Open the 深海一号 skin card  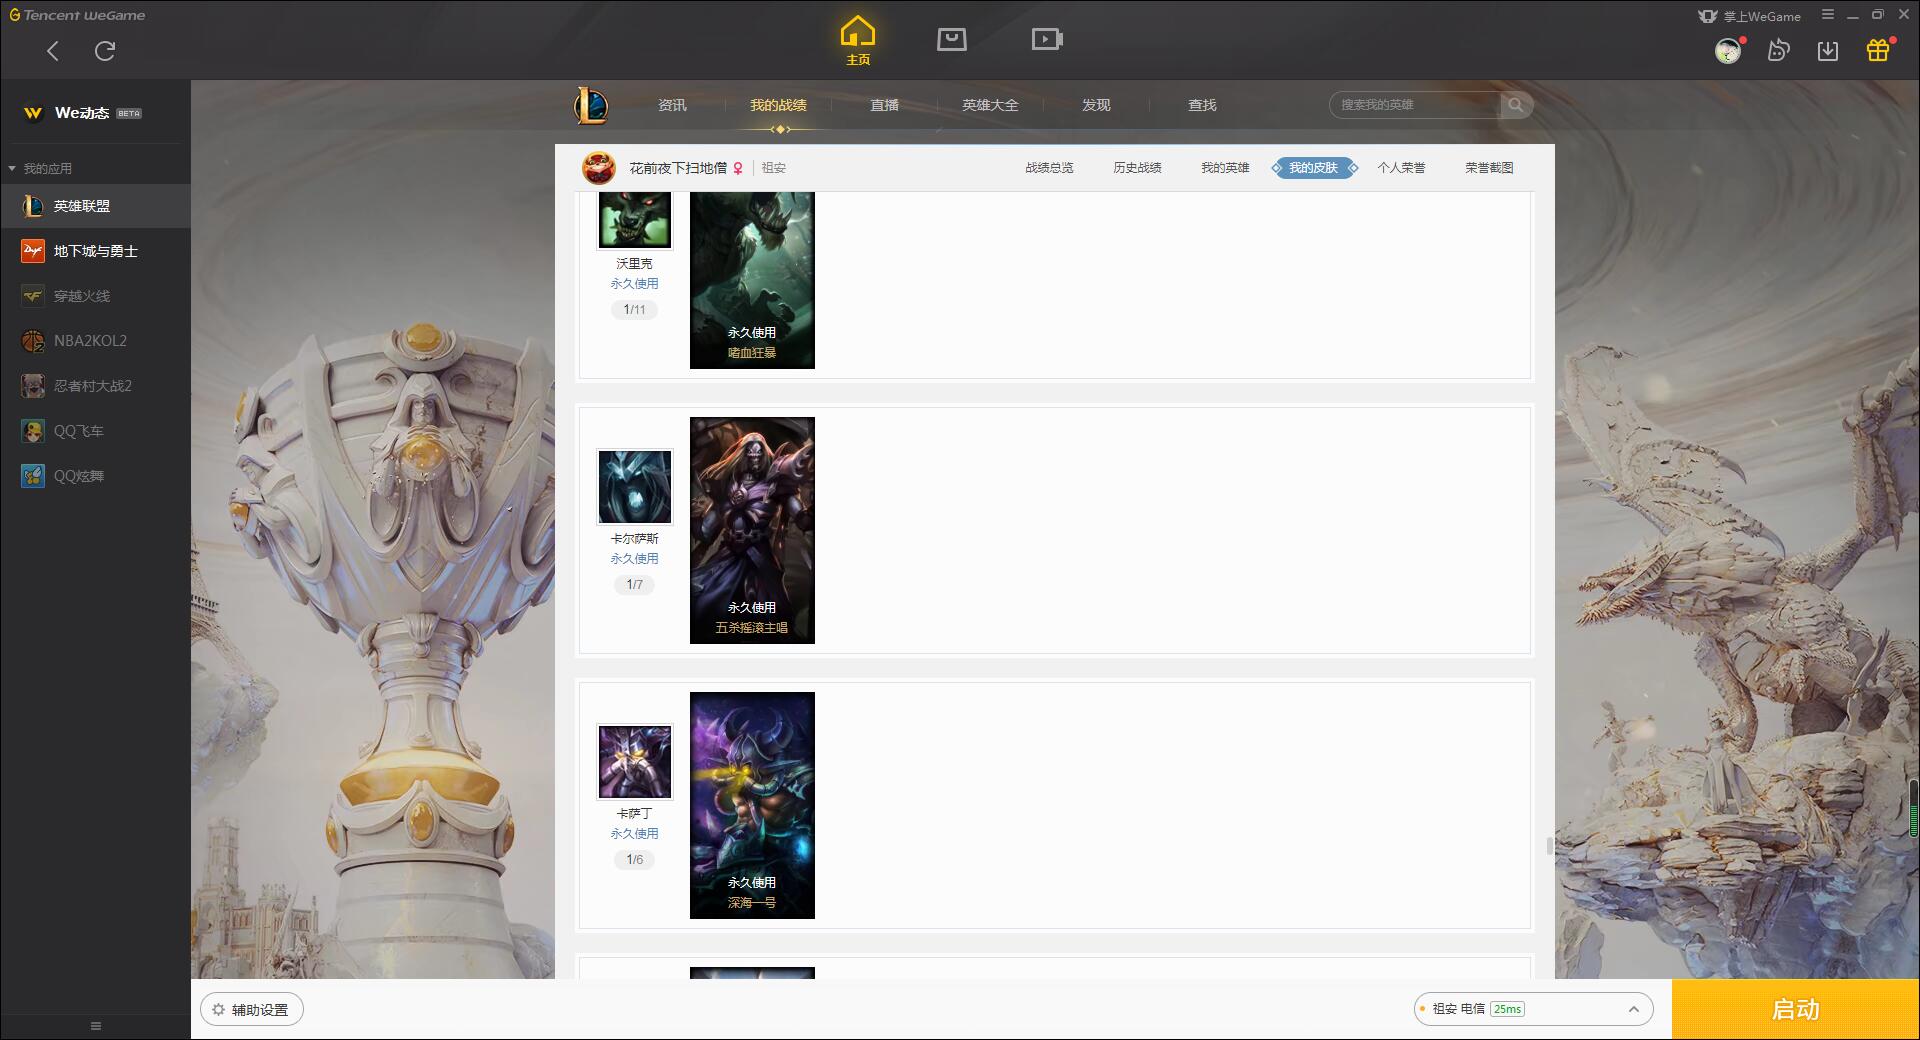coord(752,805)
